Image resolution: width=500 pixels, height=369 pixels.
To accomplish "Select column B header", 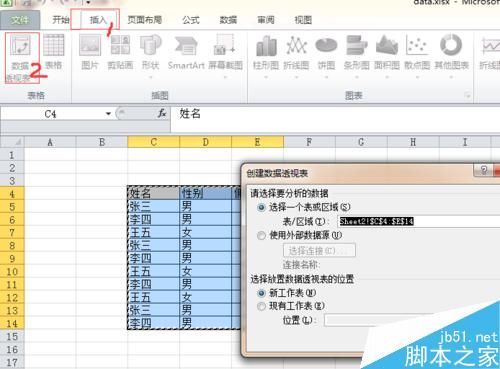I will 102,142.
